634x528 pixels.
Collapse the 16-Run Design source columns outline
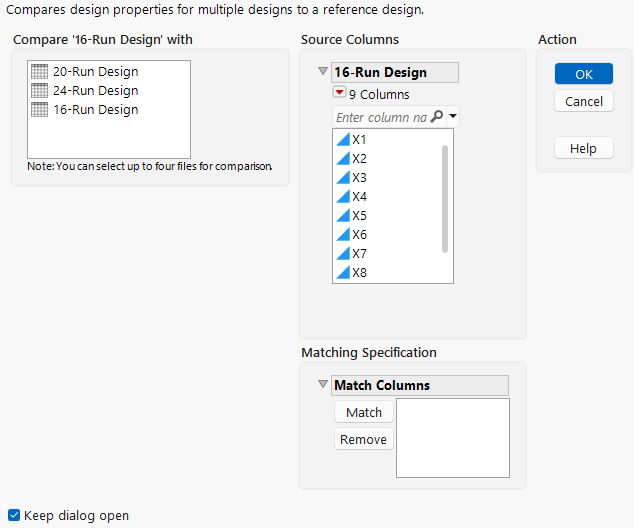click(322, 72)
